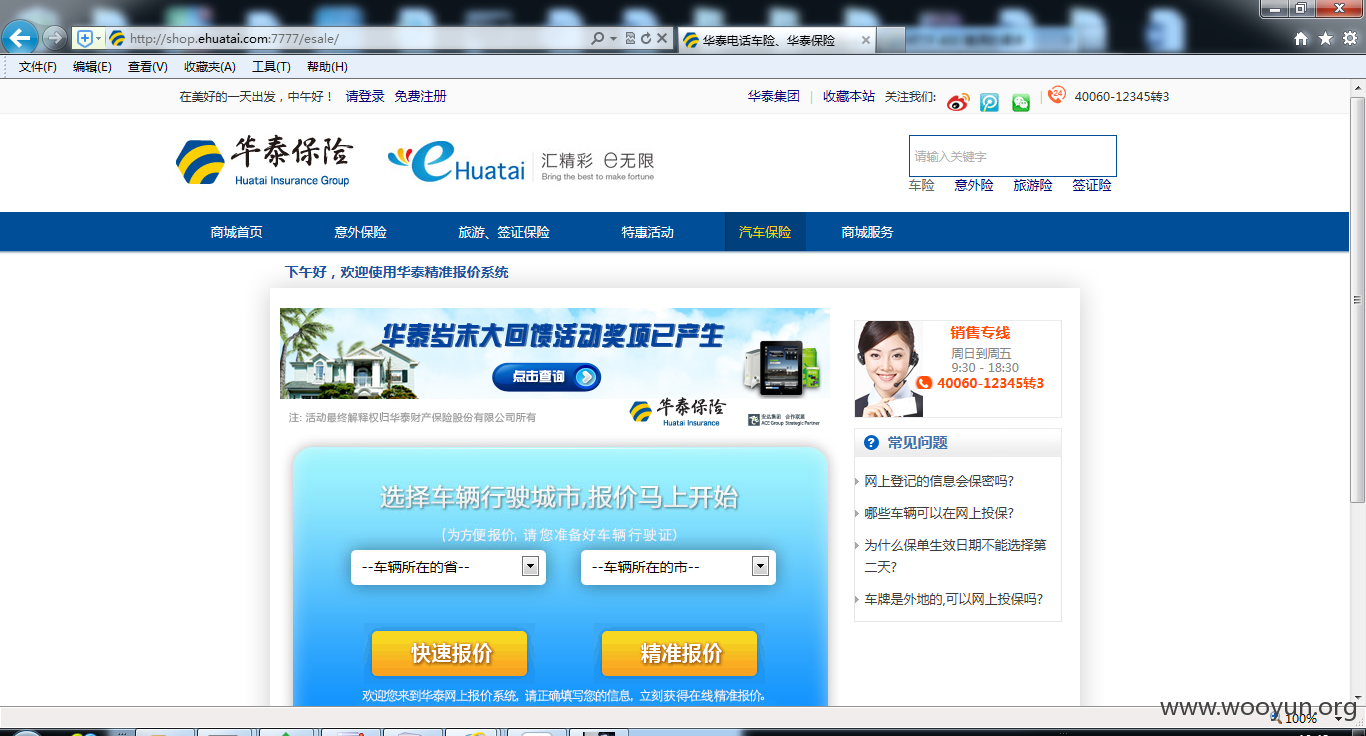This screenshot has width=1366, height=736.
Task: Click the 24-hour phone hotline icon
Action: click(1056, 95)
